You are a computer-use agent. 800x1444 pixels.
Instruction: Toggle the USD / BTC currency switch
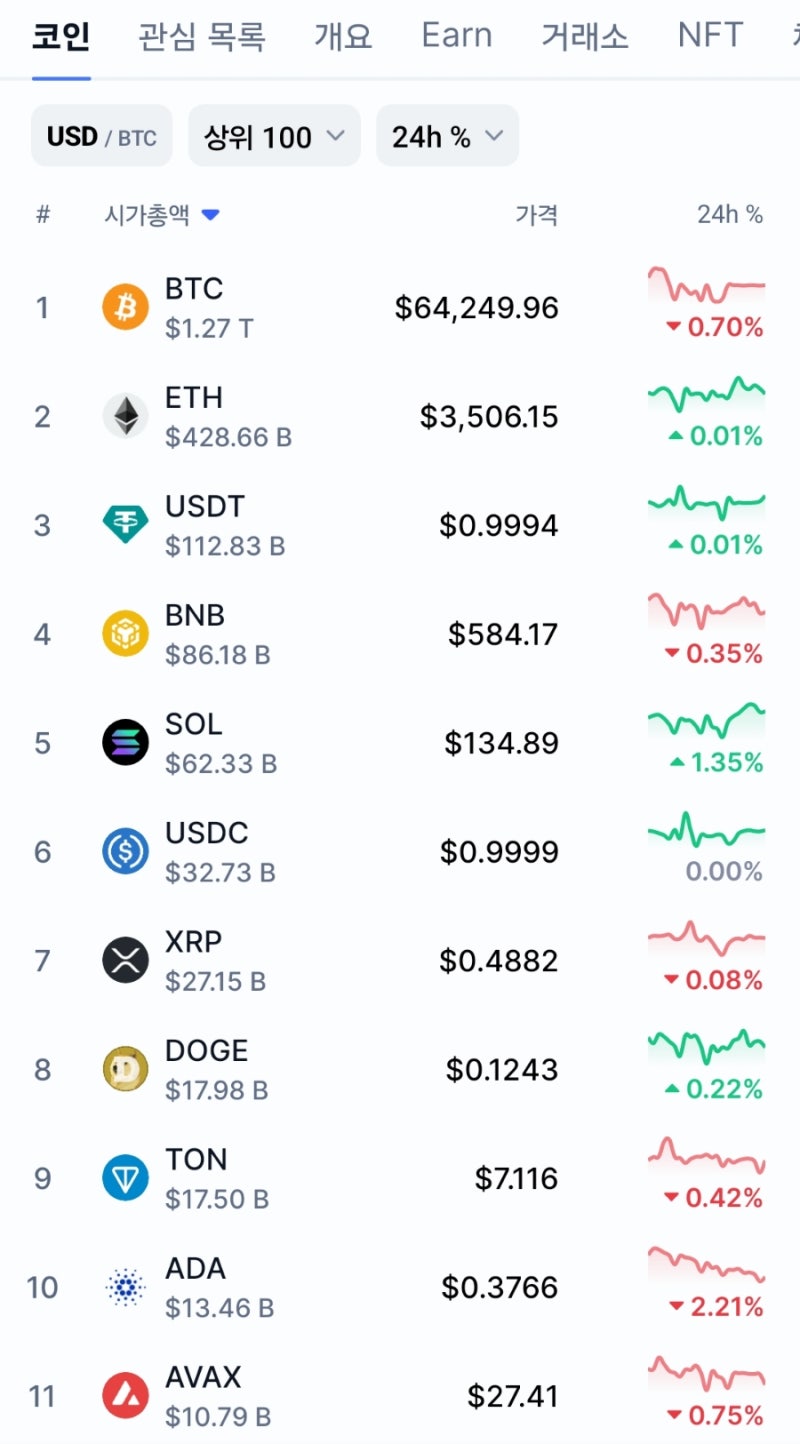(102, 136)
